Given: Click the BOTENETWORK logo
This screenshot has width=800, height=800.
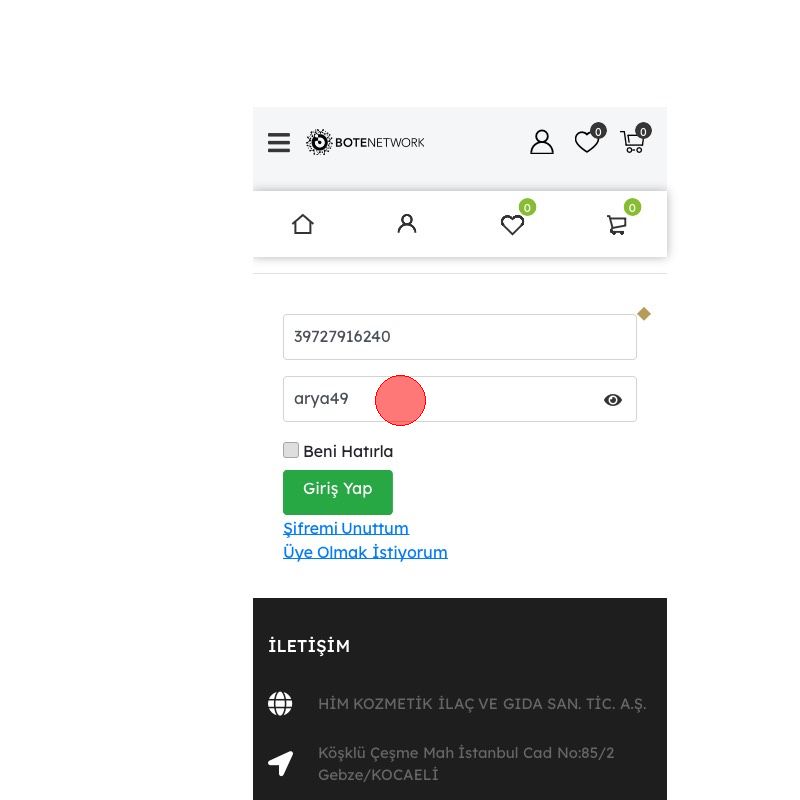Looking at the screenshot, I should (365, 142).
